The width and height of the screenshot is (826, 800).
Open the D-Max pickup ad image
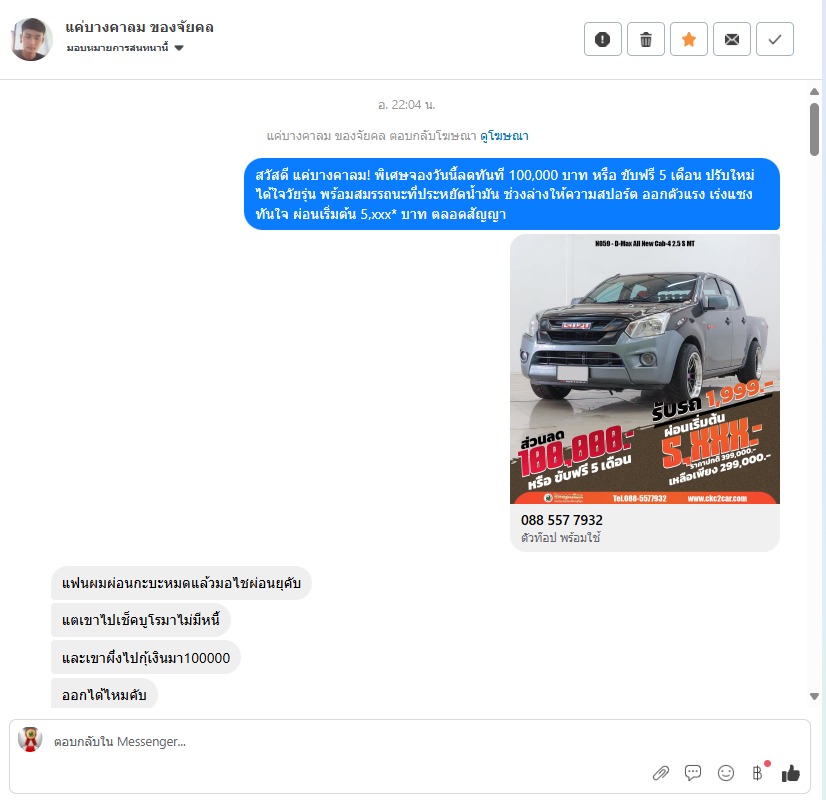point(645,369)
